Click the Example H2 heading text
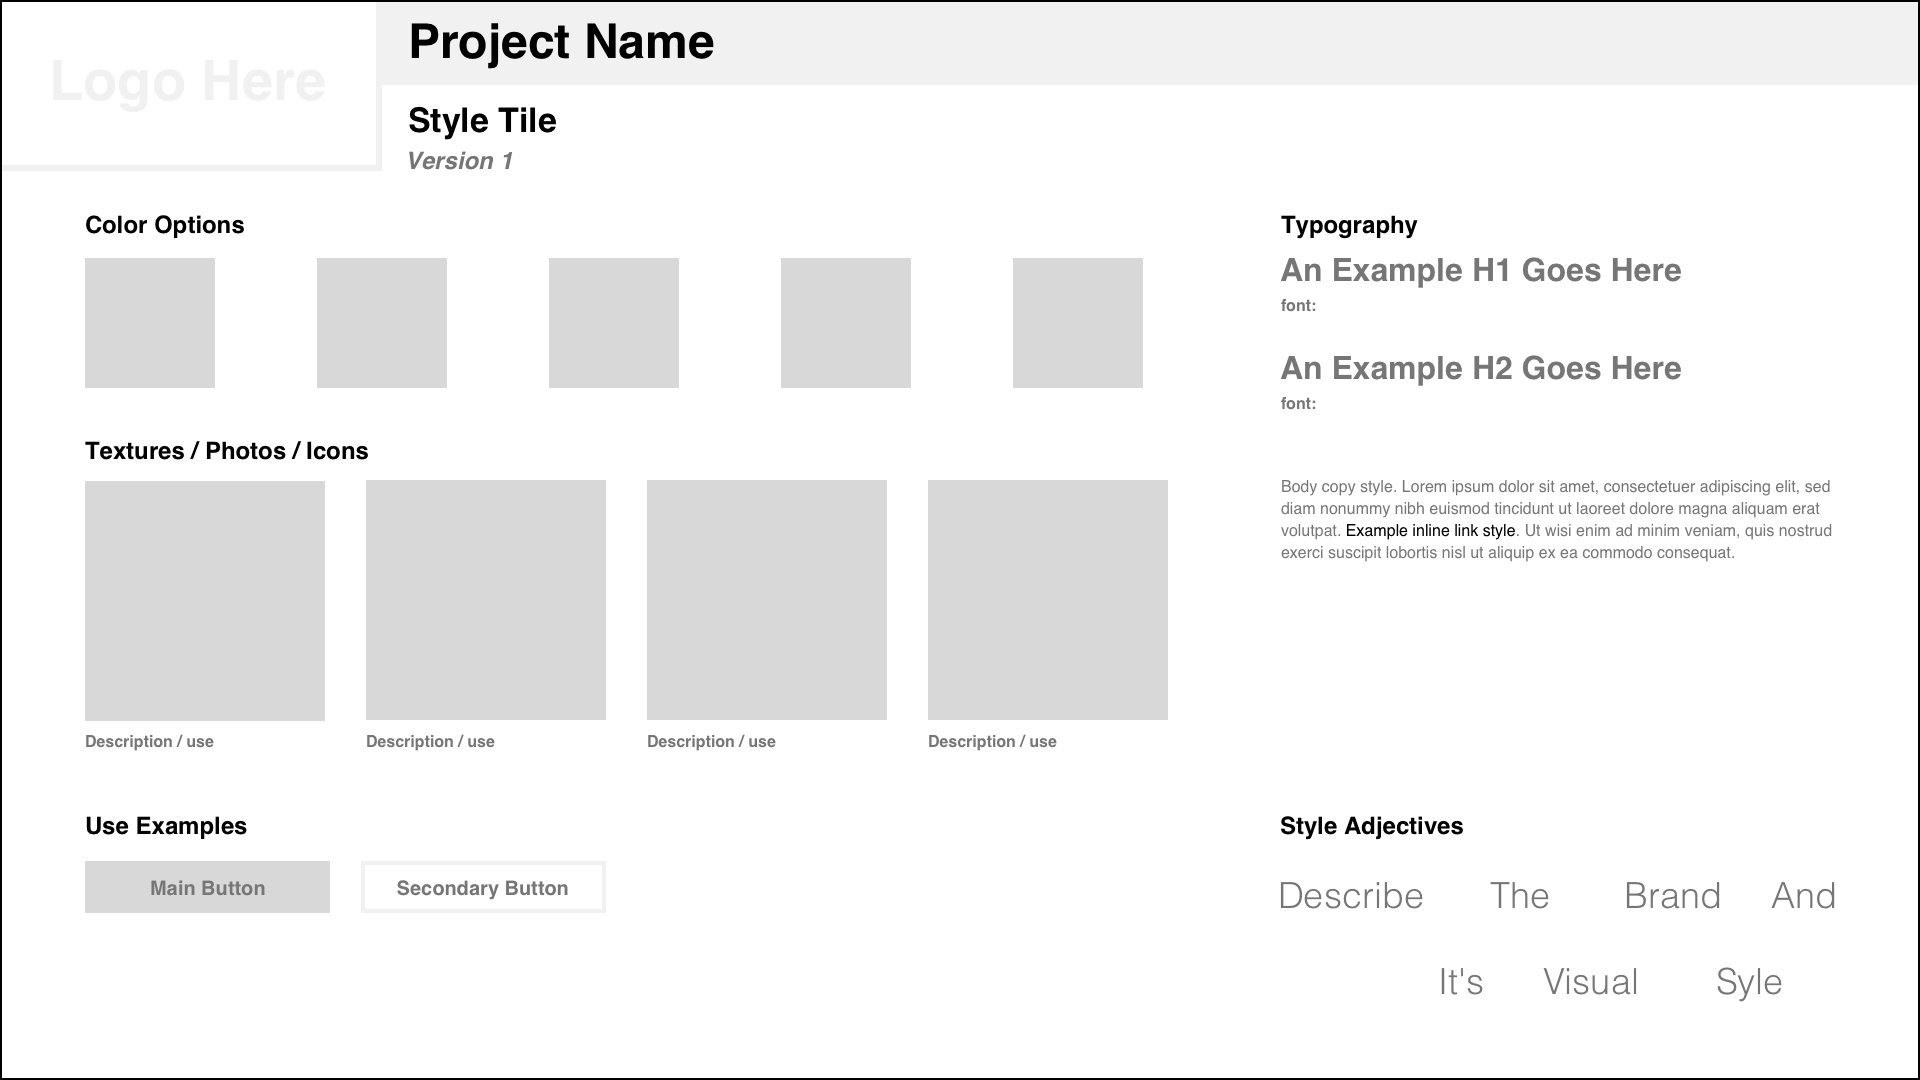1920x1080 pixels. pos(1480,368)
